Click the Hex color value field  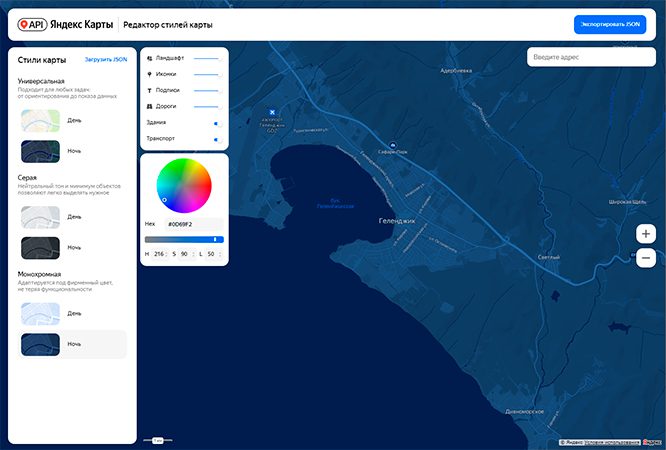click(194, 224)
